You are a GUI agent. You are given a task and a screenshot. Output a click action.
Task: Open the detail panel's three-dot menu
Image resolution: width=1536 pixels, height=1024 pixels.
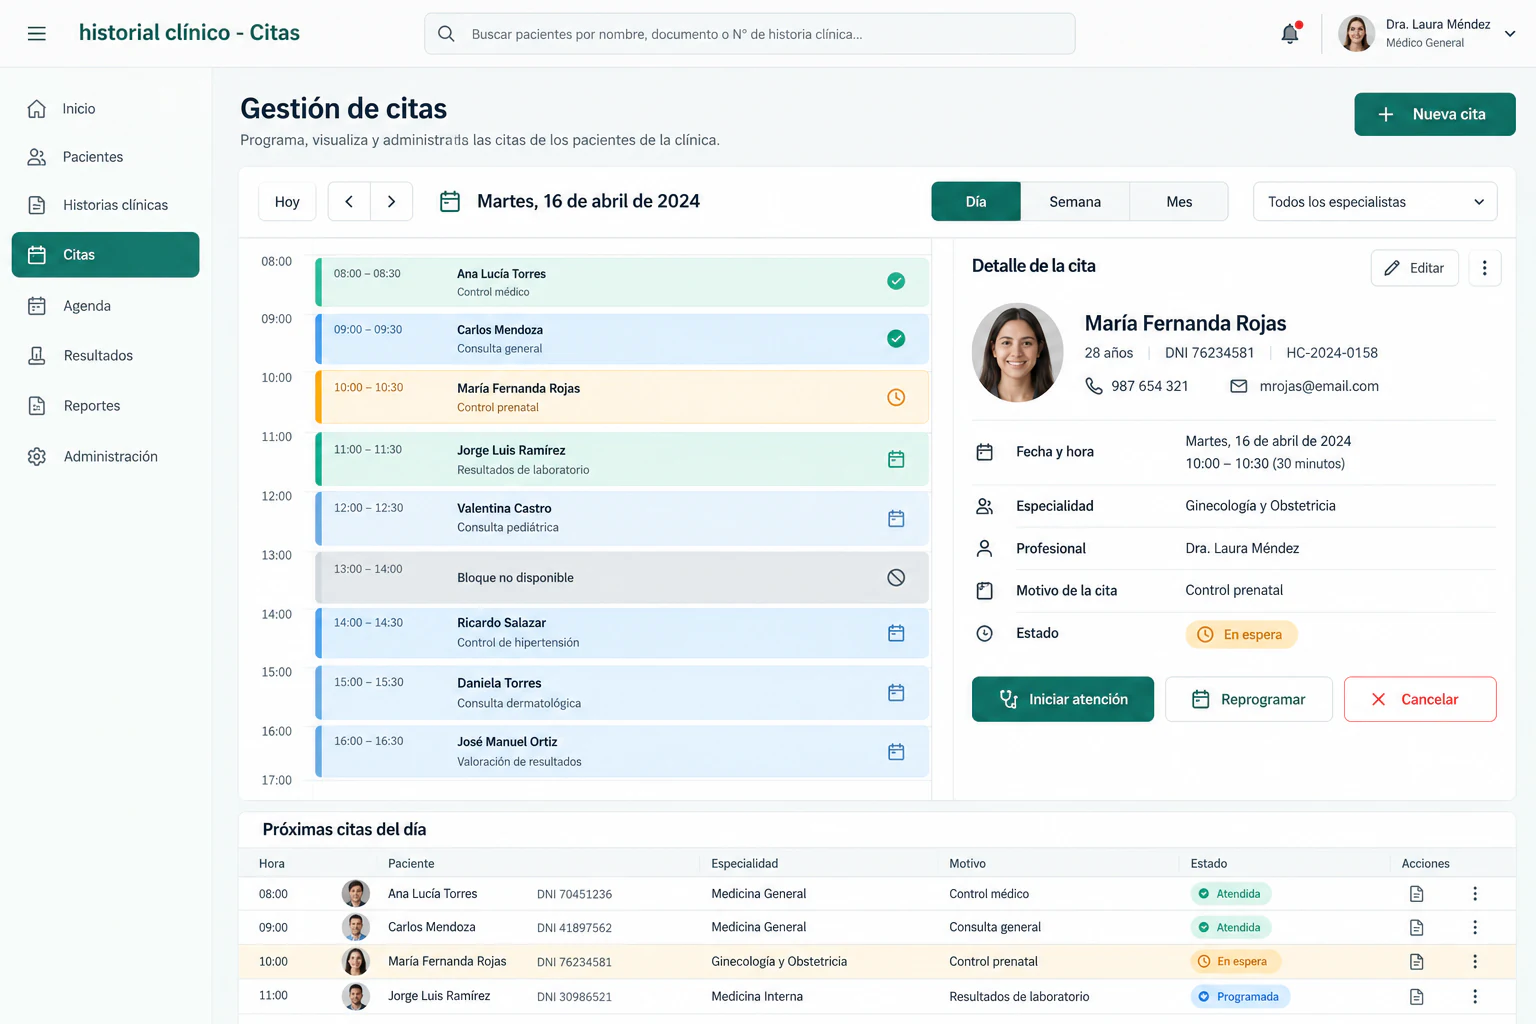[1484, 268]
